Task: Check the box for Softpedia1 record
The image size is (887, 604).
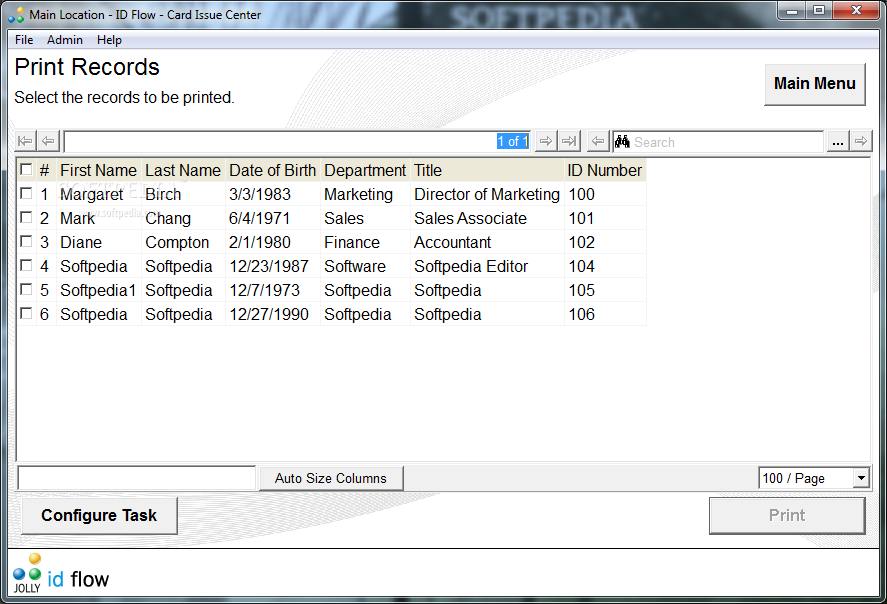Action: (x=26, y=290)
